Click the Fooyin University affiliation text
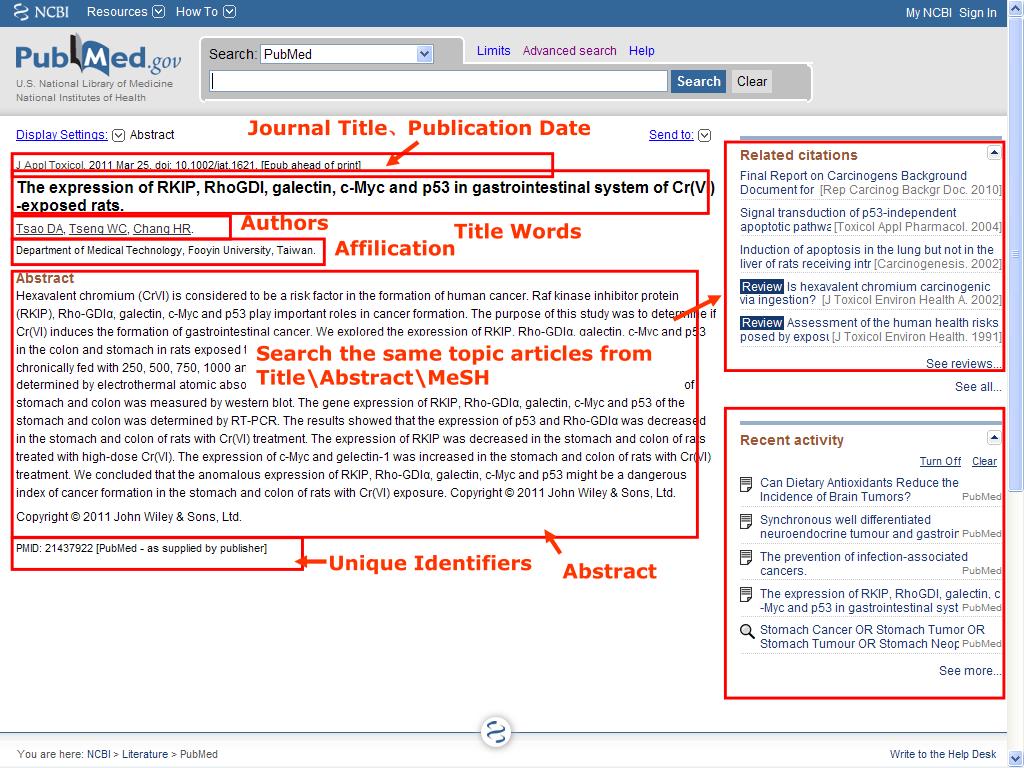Image resolution: width=1024 pixels, height=768 pixels. pos(166,250)
